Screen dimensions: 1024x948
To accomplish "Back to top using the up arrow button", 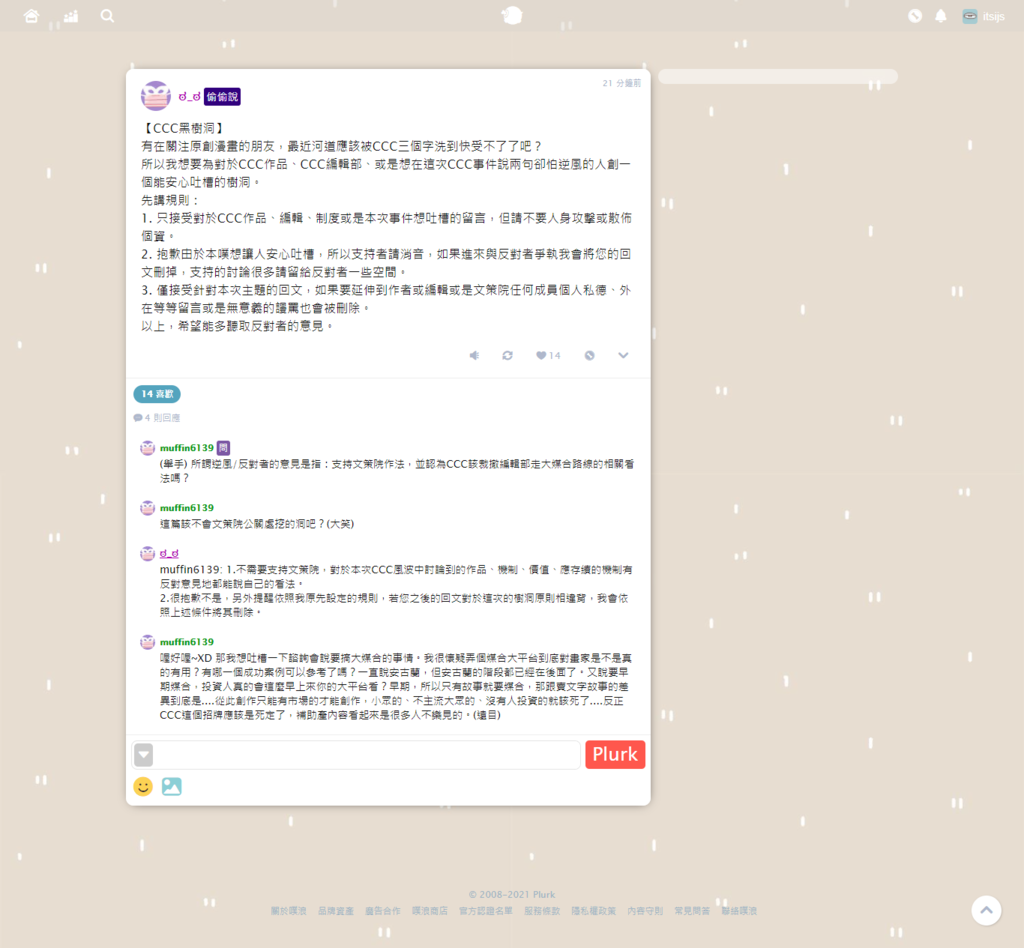I will click(986, 910).
